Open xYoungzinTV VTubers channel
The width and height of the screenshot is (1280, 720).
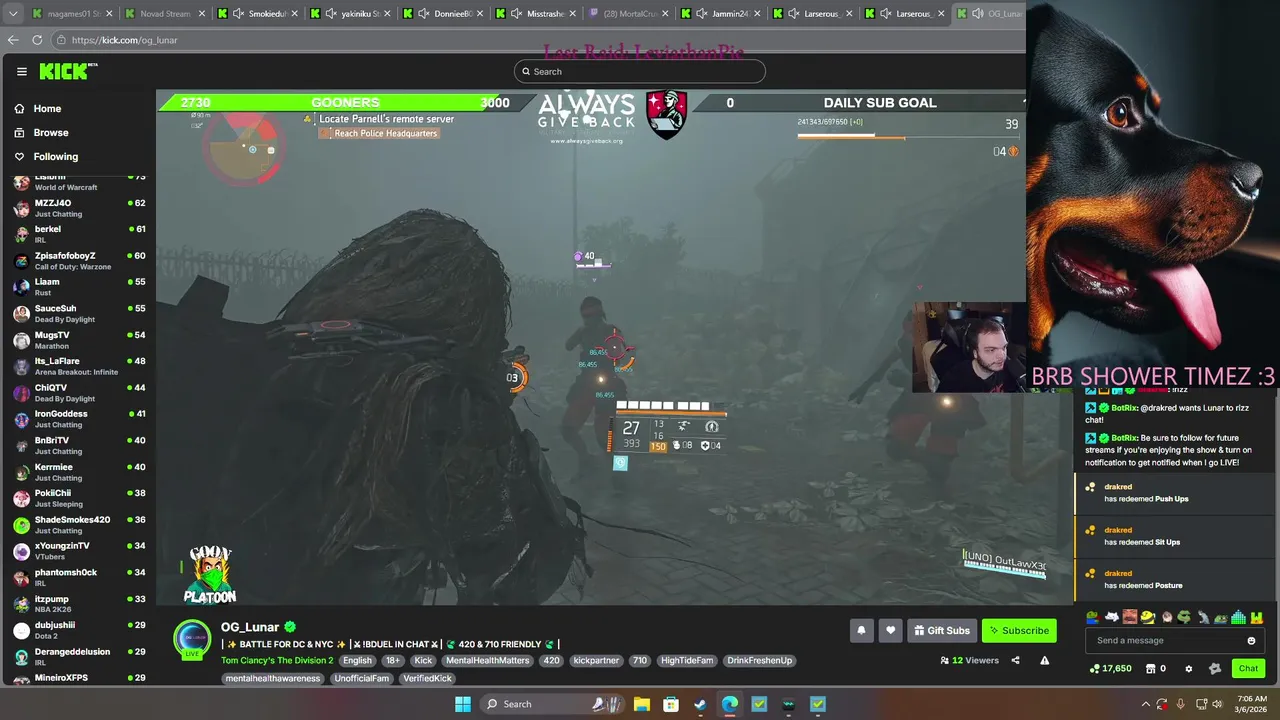[78, 551]
